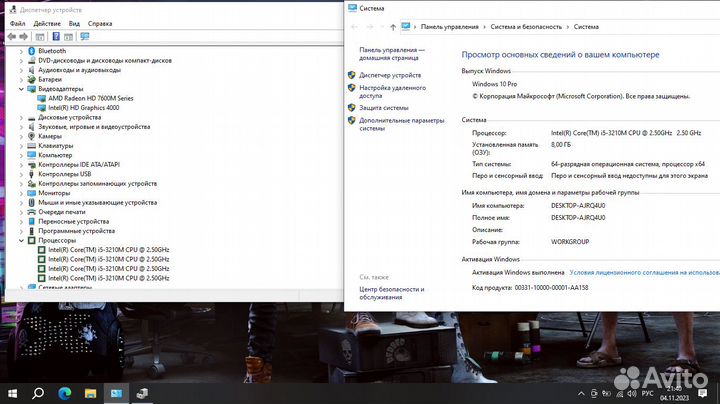Expand Звуковые, игровые и видеоустройства
The height and width of the screenshot is (404, 720).
click(21, 127)
